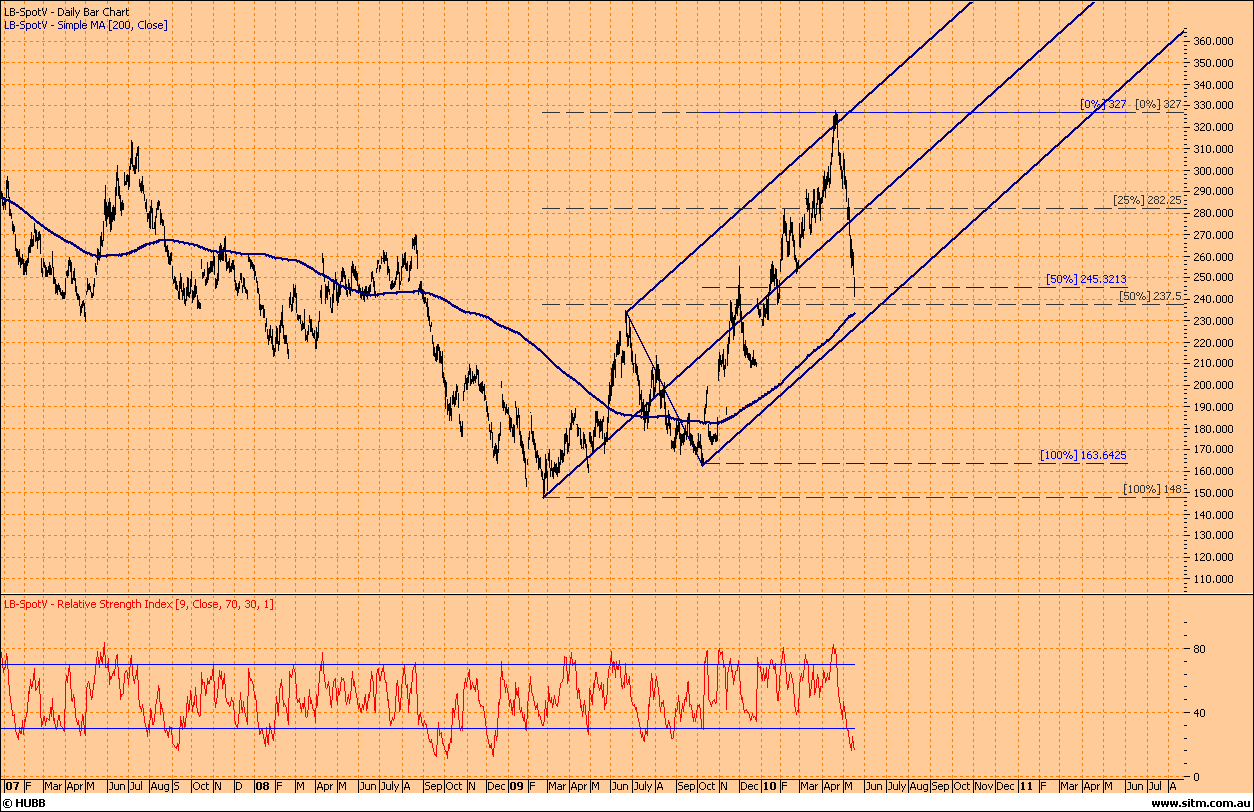Select the 130.000 price axis label

1214,537
